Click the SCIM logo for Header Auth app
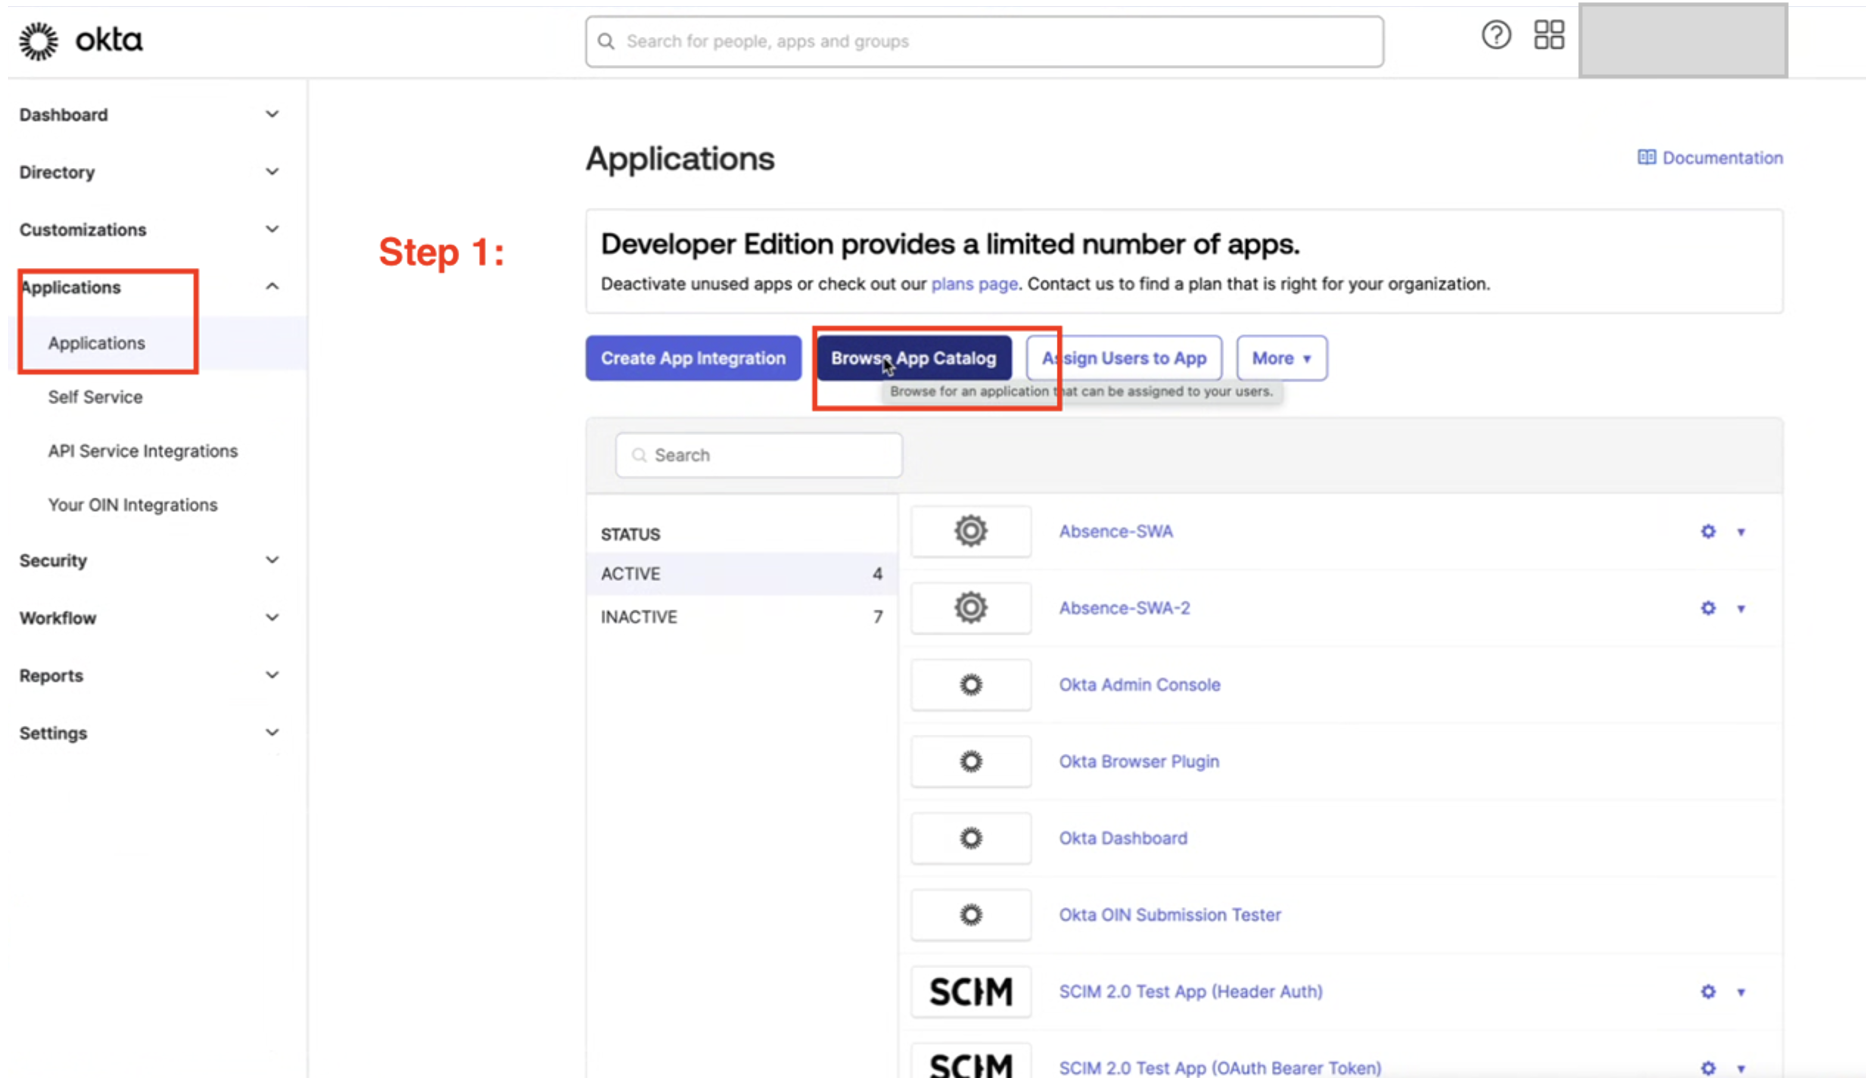The image size is (1866, 1082). click(970, 992)
